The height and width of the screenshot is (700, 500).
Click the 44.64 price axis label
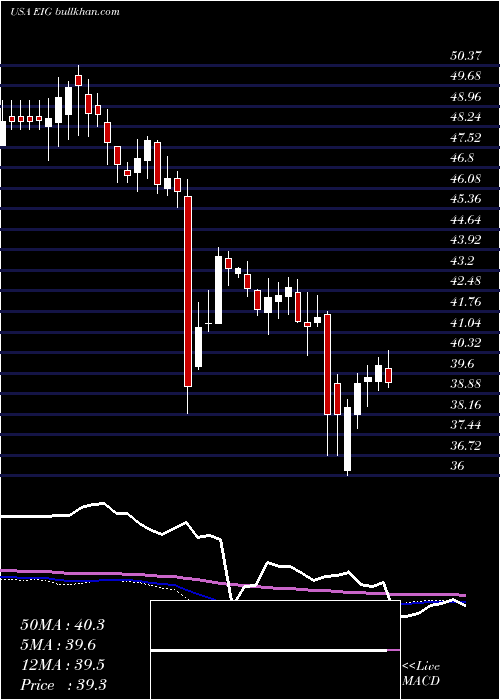point(466,220)
